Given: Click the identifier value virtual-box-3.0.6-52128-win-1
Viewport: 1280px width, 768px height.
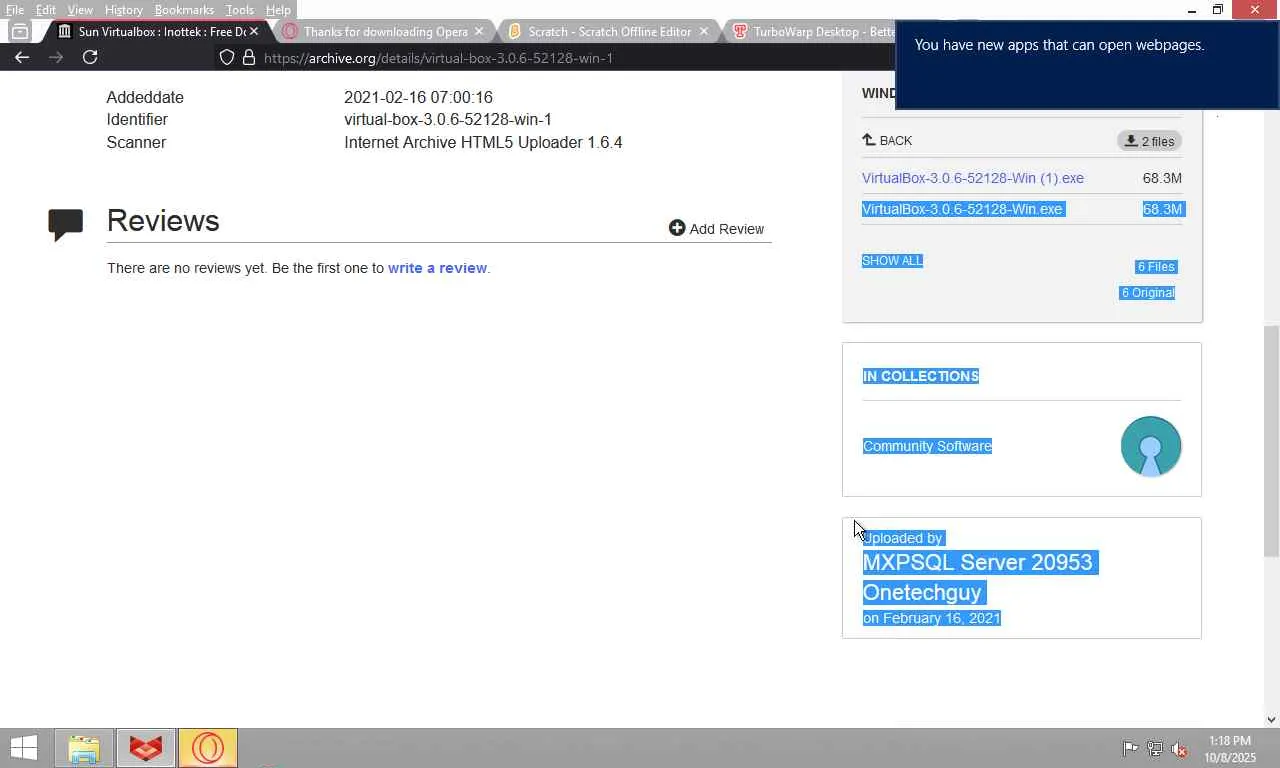Looking at the screenshot, I should pos(448,119).
